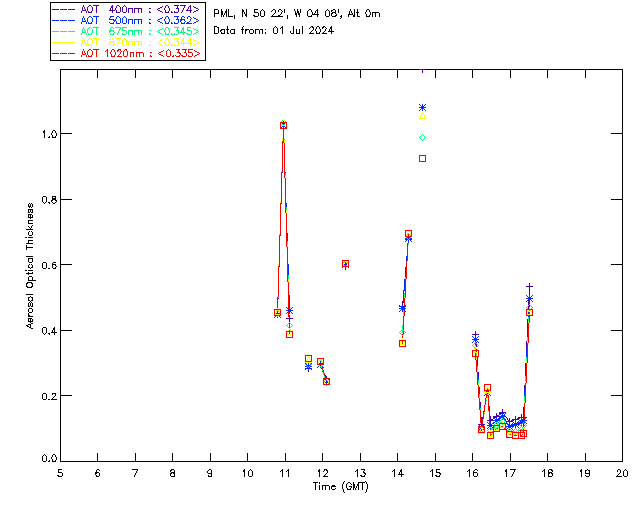Click the 0.6 y-axis tick label
Image resolution: width=640 pixels, height=512 pixels.
pyautogui.click(x=49, y=265)
